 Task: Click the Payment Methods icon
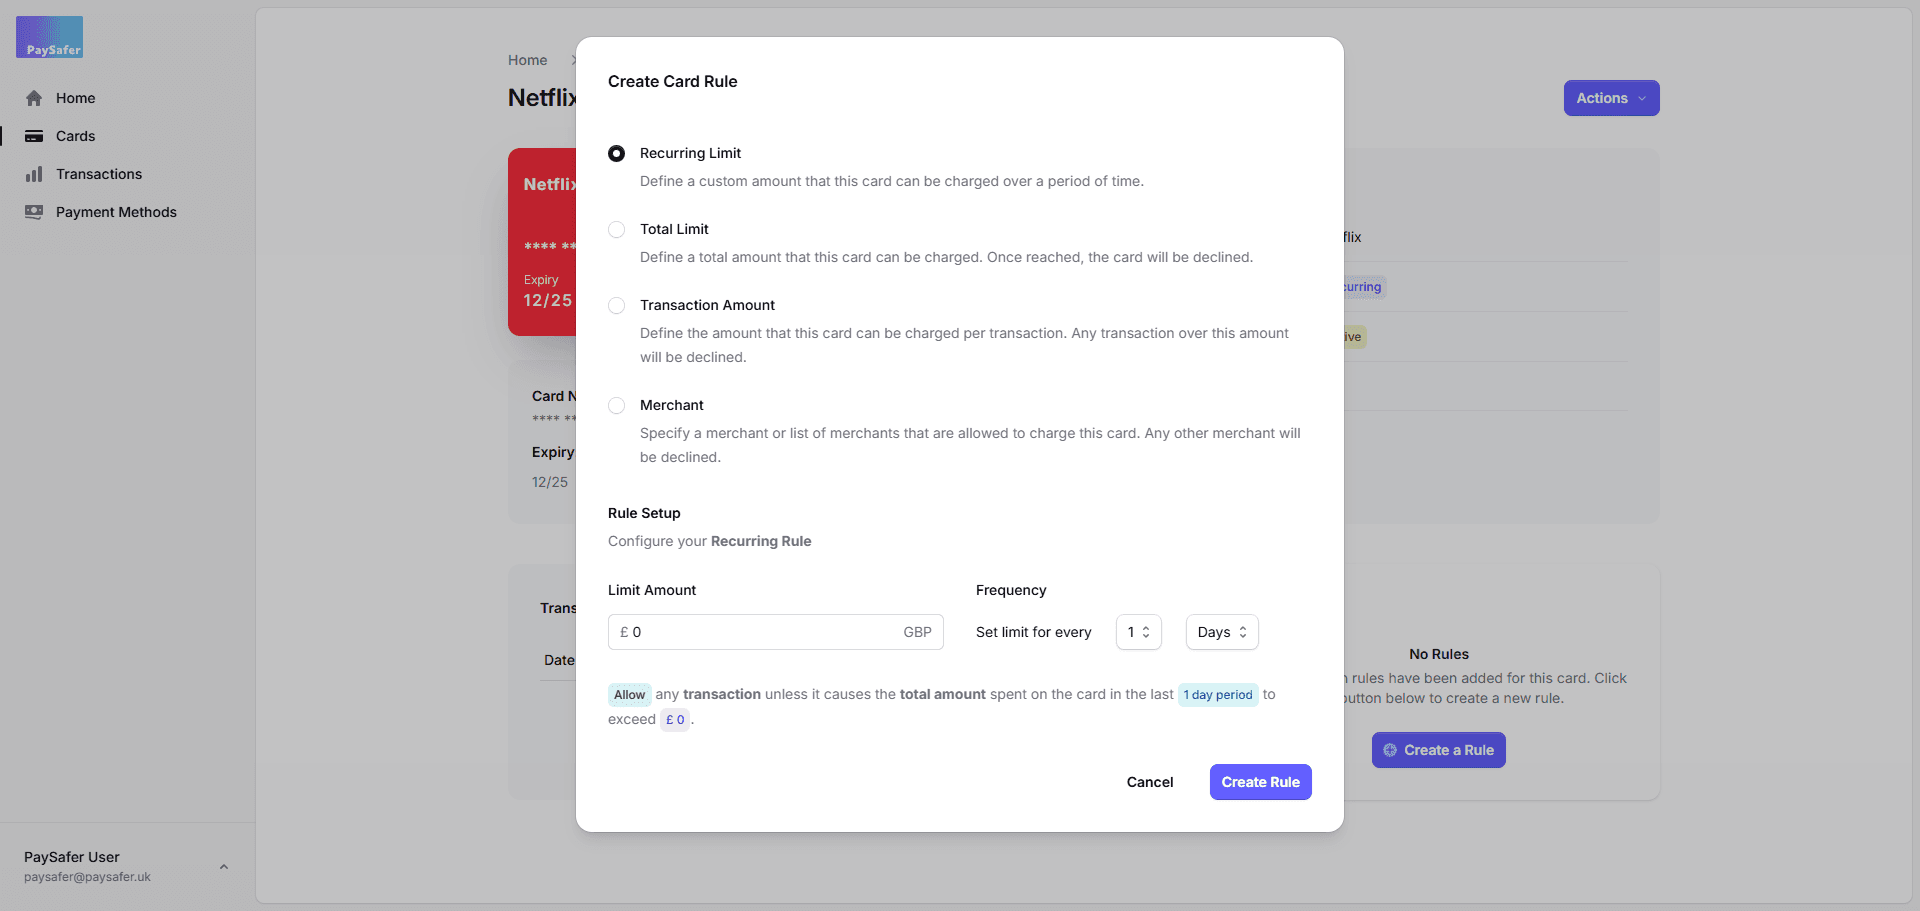34,212
